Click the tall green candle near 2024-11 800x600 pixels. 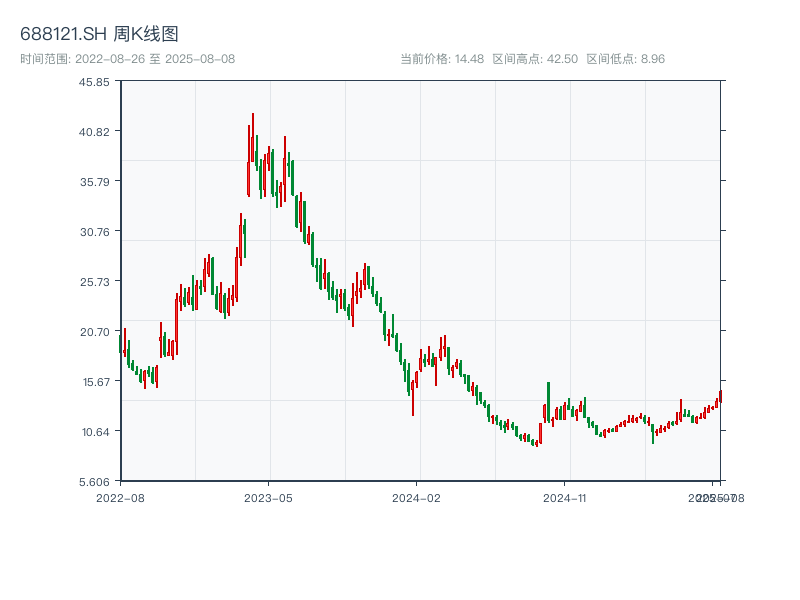[548, 402]
